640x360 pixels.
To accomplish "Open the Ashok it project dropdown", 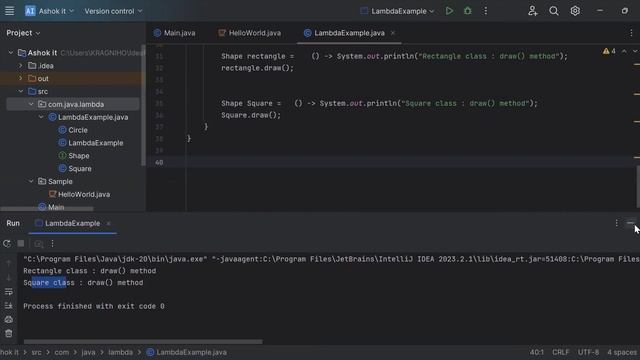I will [50, 11].
